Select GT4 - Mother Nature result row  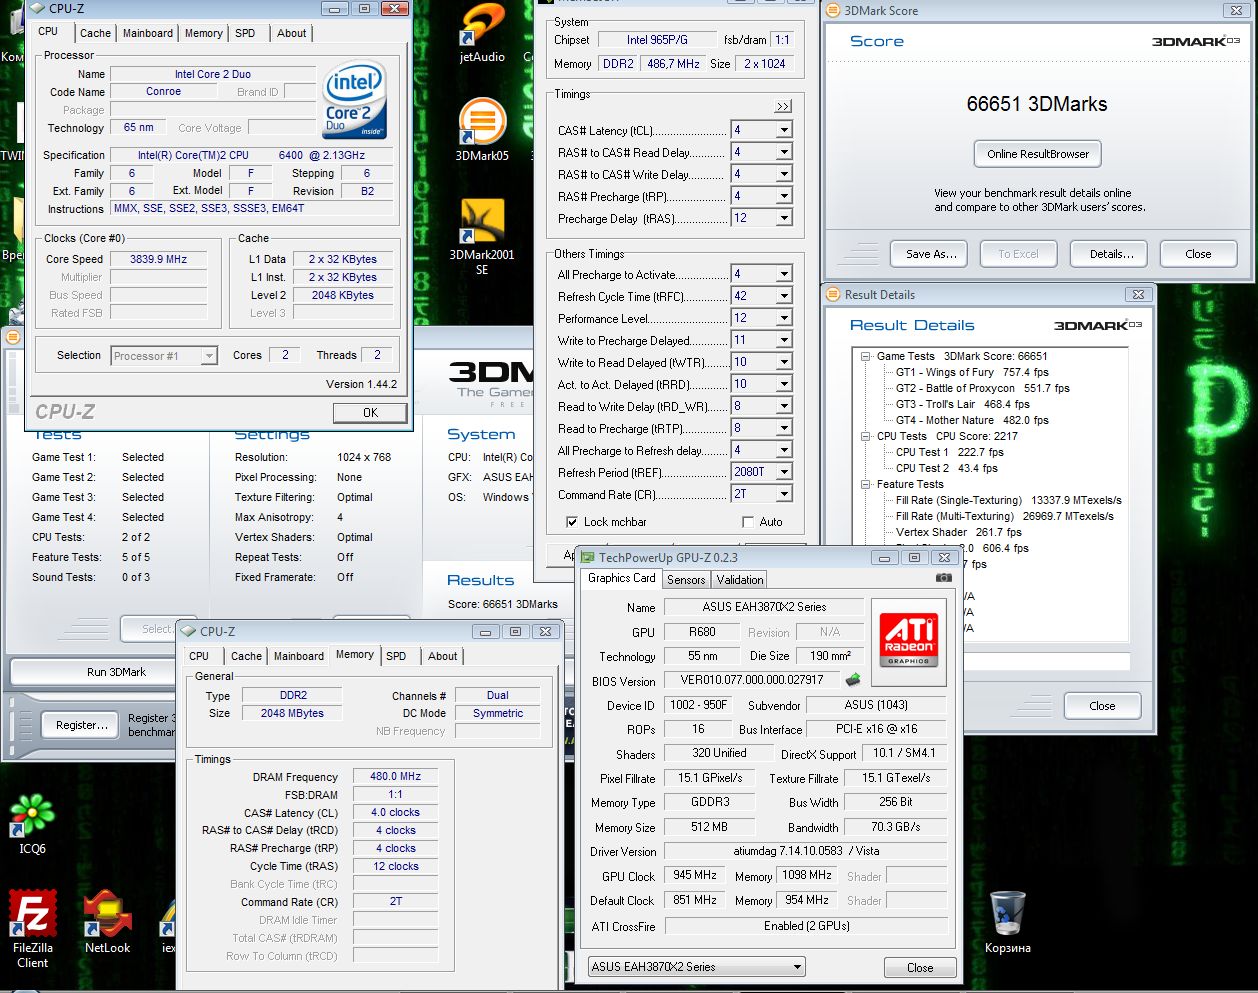click(972, 420)
